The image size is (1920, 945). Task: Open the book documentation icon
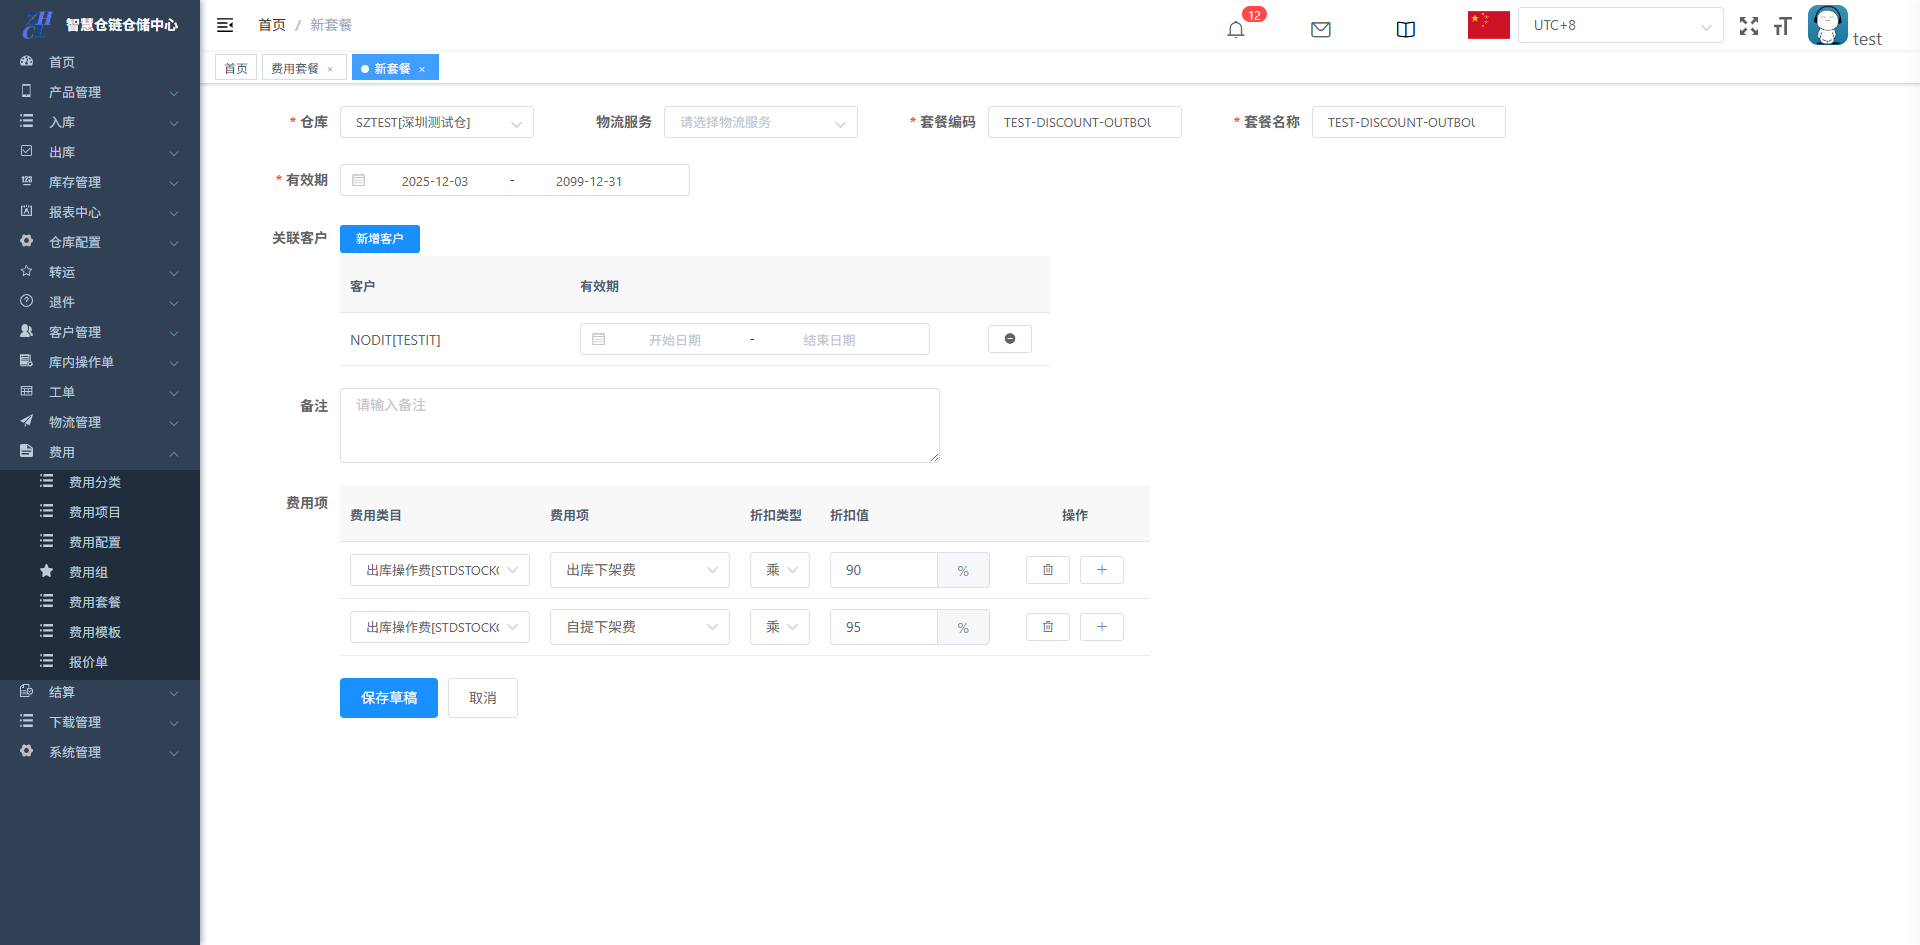[x=1405, y=29]
